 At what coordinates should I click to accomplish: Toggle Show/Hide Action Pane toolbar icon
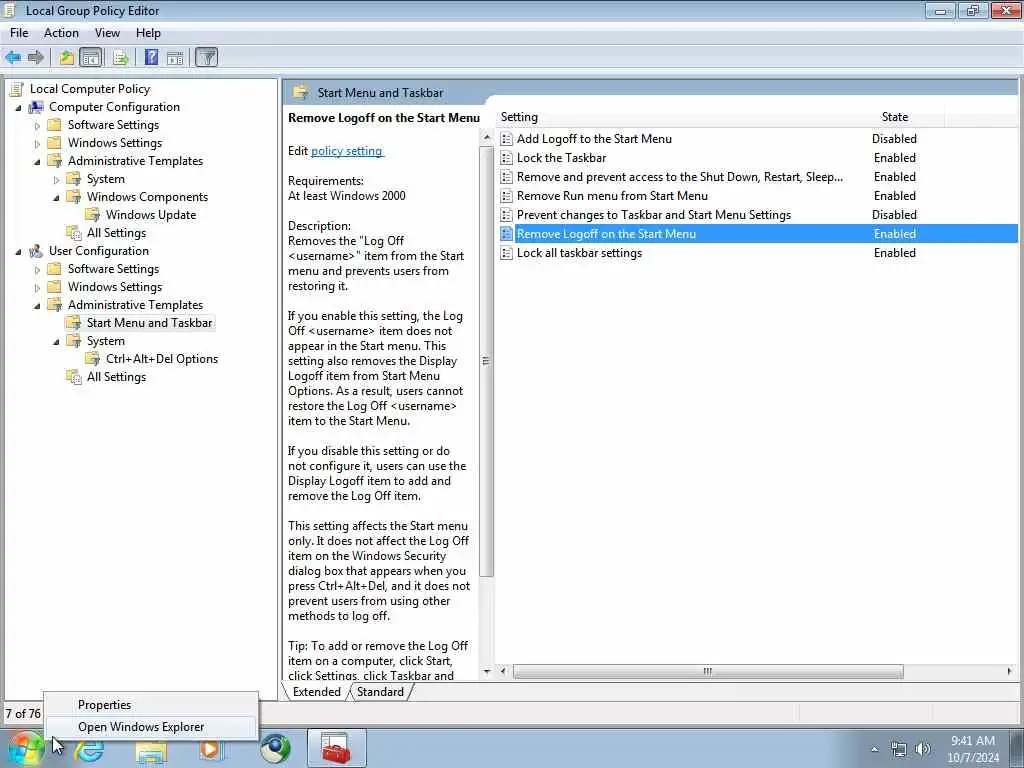tap(175, 57)
